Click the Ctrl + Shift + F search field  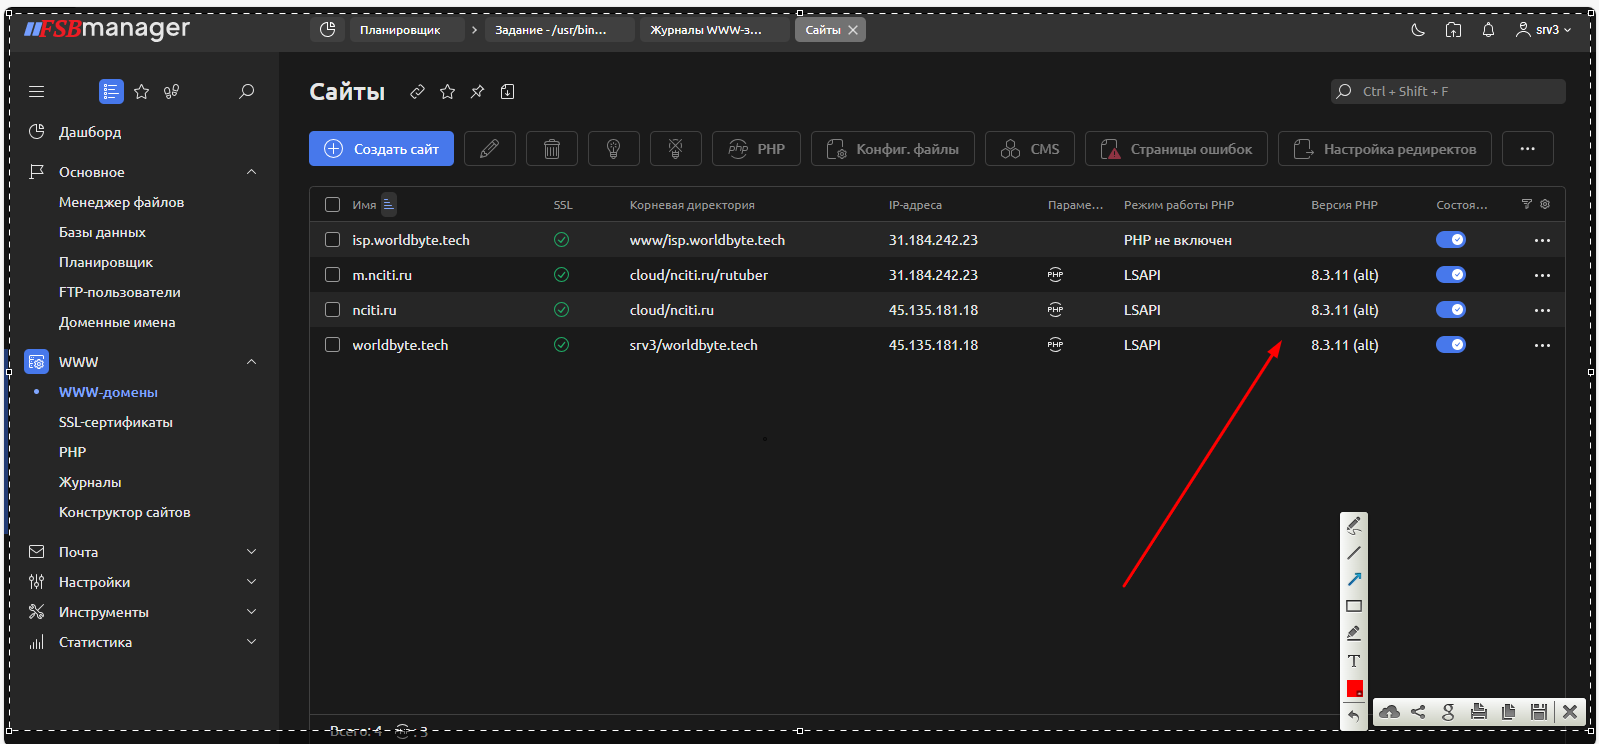[x=1448, y=92]
